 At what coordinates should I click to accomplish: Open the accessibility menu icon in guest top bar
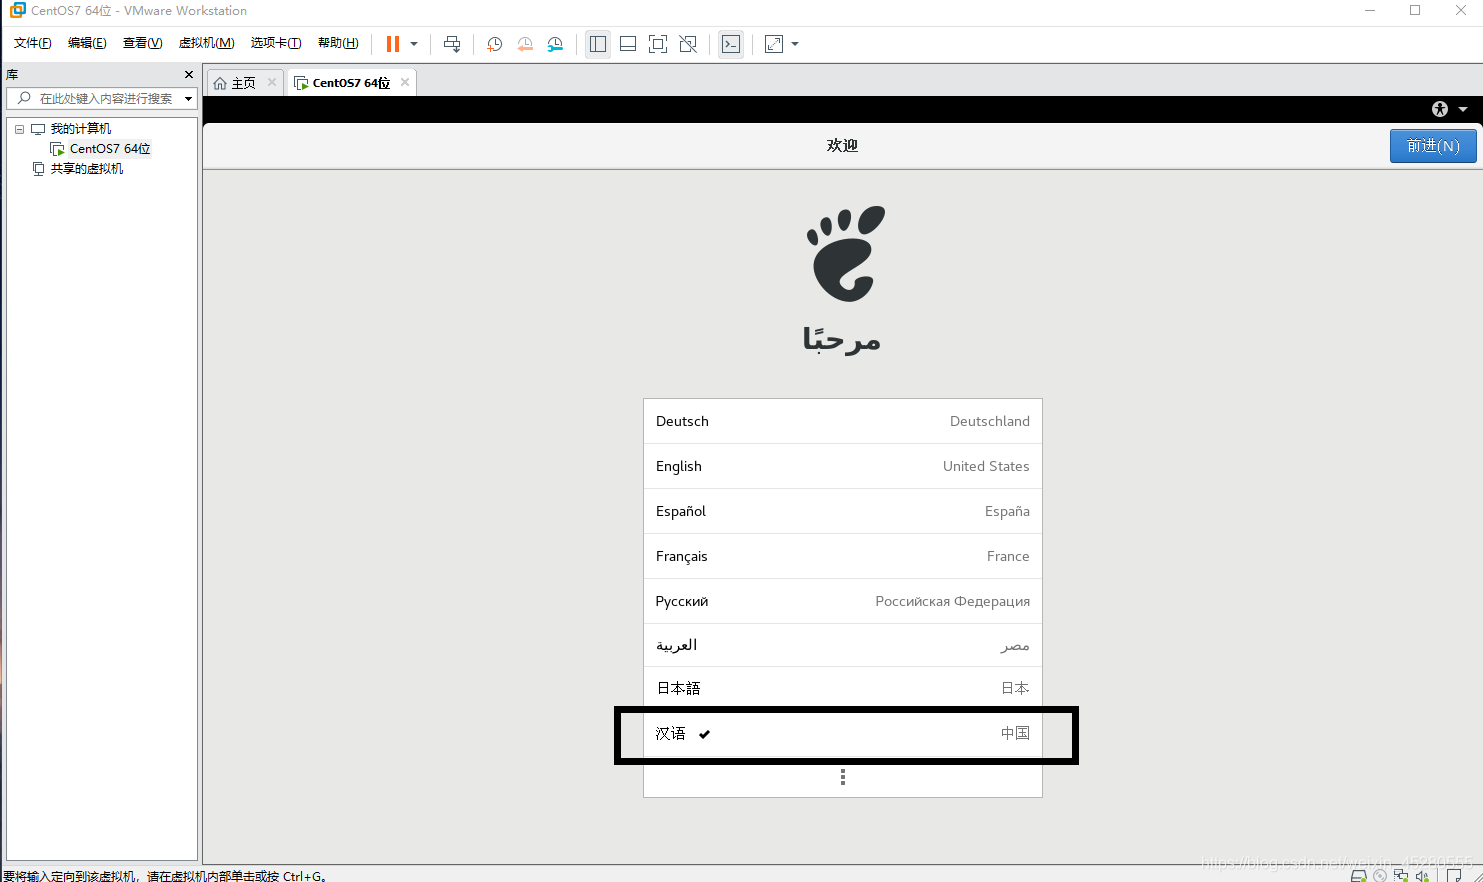pyautogui.click(x=1440, y=109)
